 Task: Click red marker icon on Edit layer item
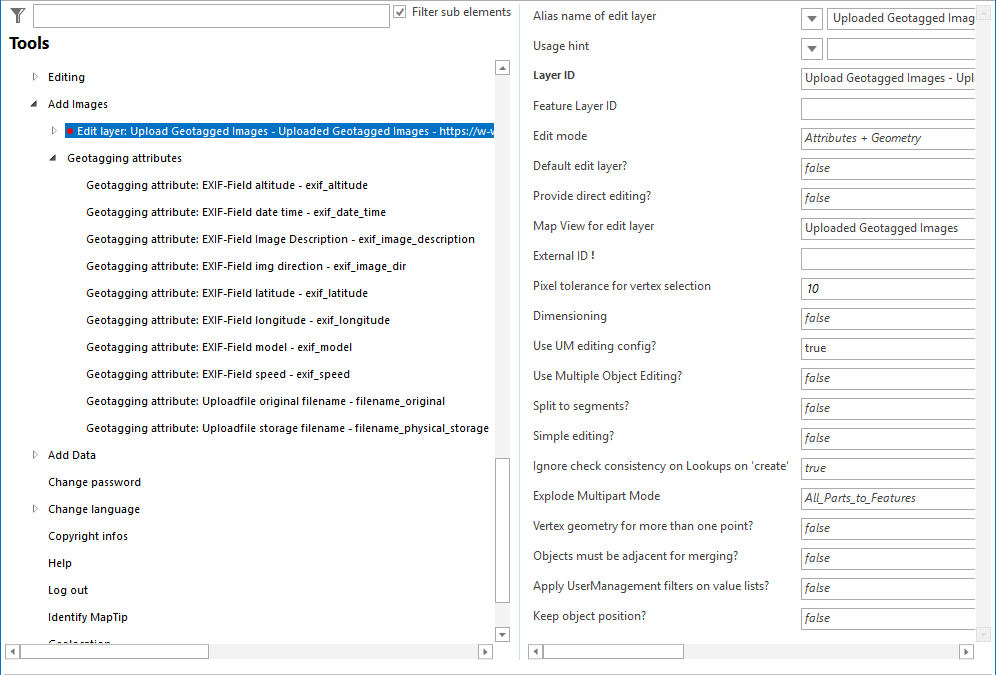(x=70, y=131)
